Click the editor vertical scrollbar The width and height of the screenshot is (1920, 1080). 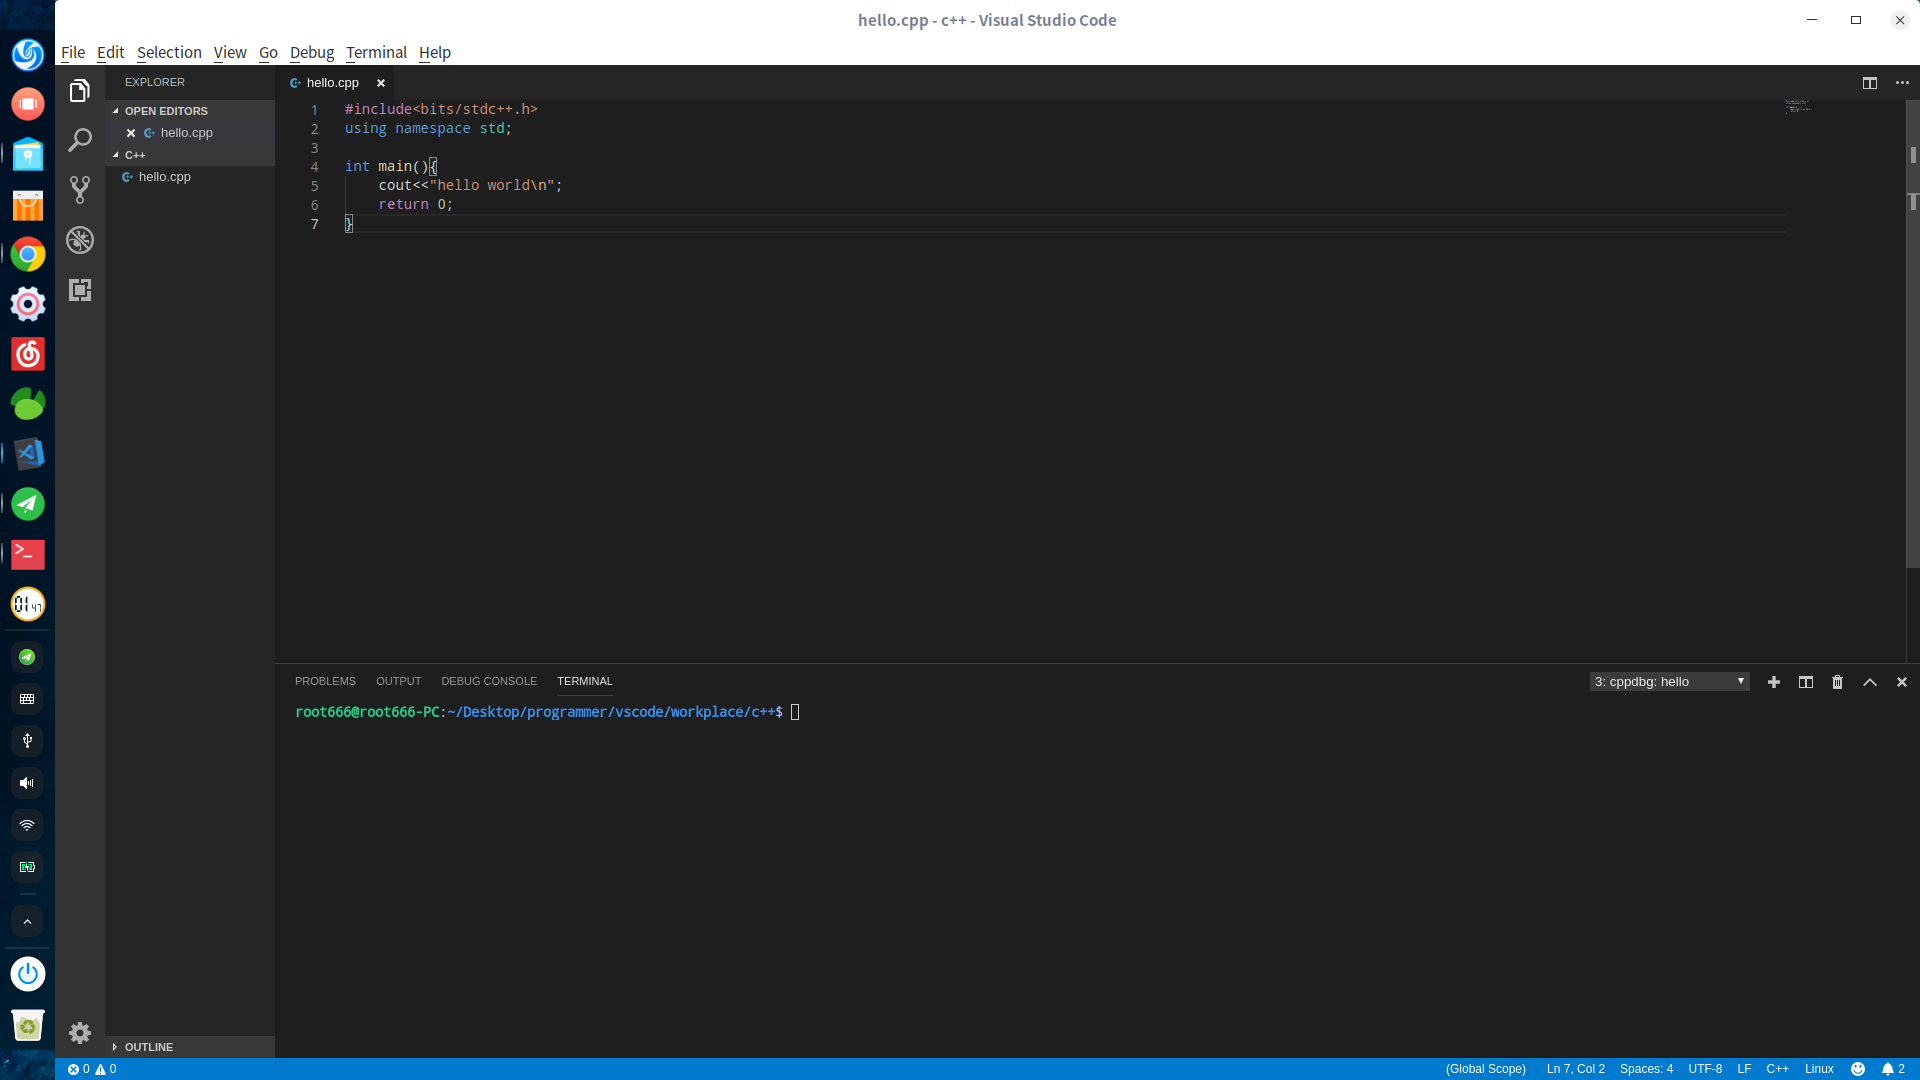tap(1912, 335)
